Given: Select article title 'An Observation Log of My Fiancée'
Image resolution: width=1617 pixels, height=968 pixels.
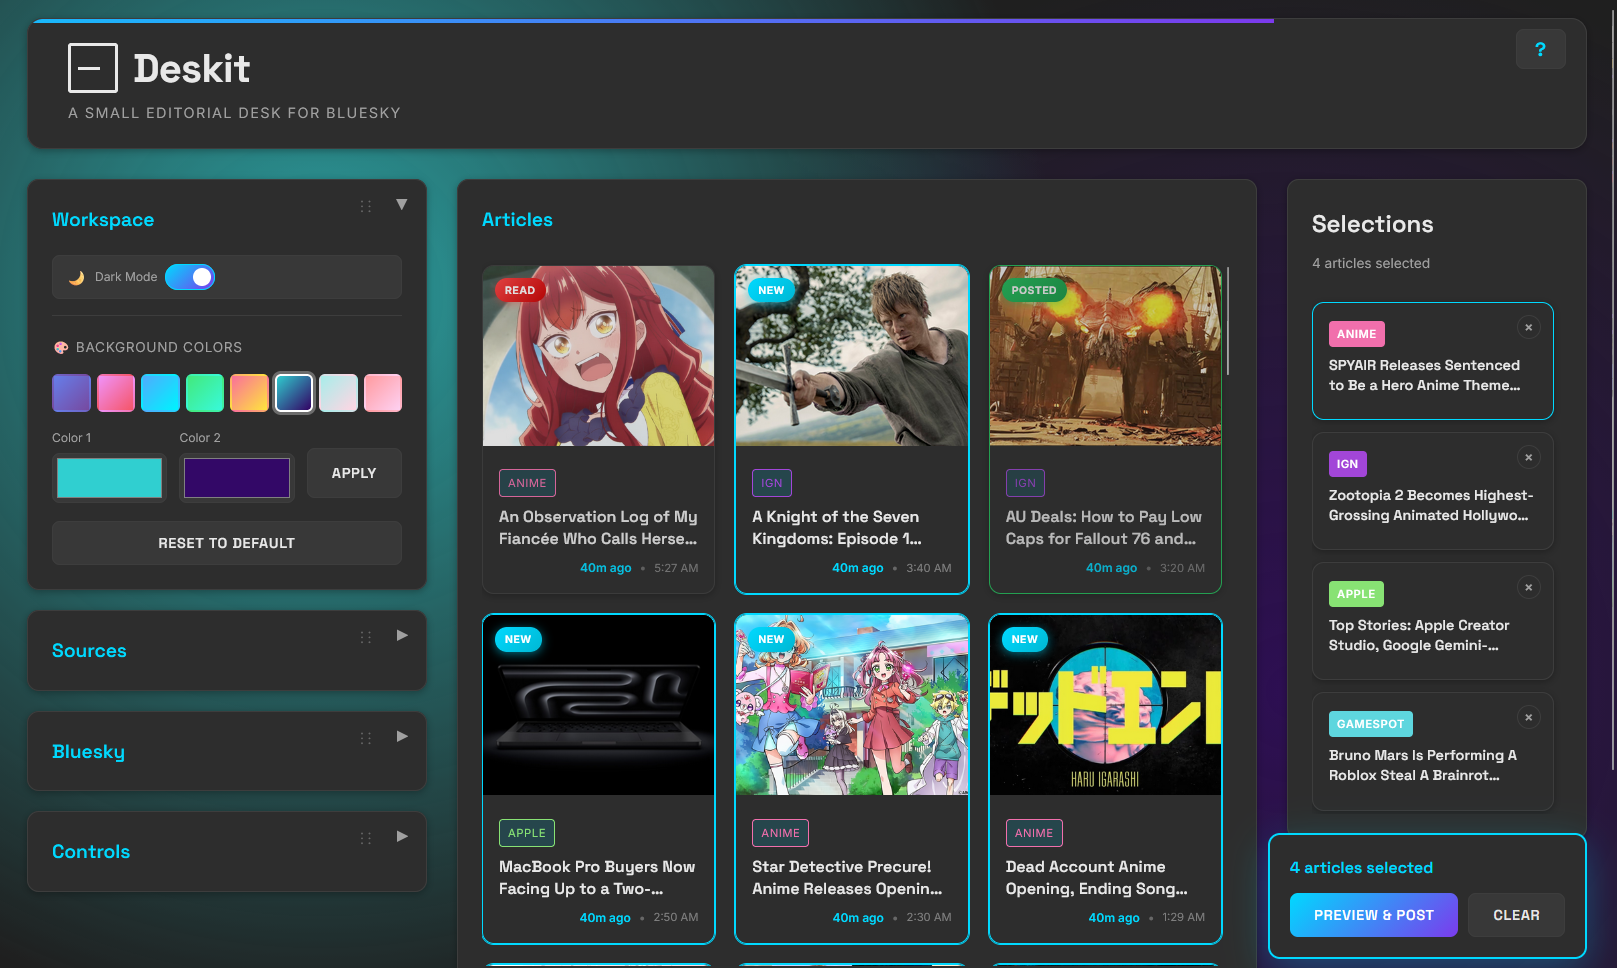Looking at the screenshot, I should [x=598, y=528].
